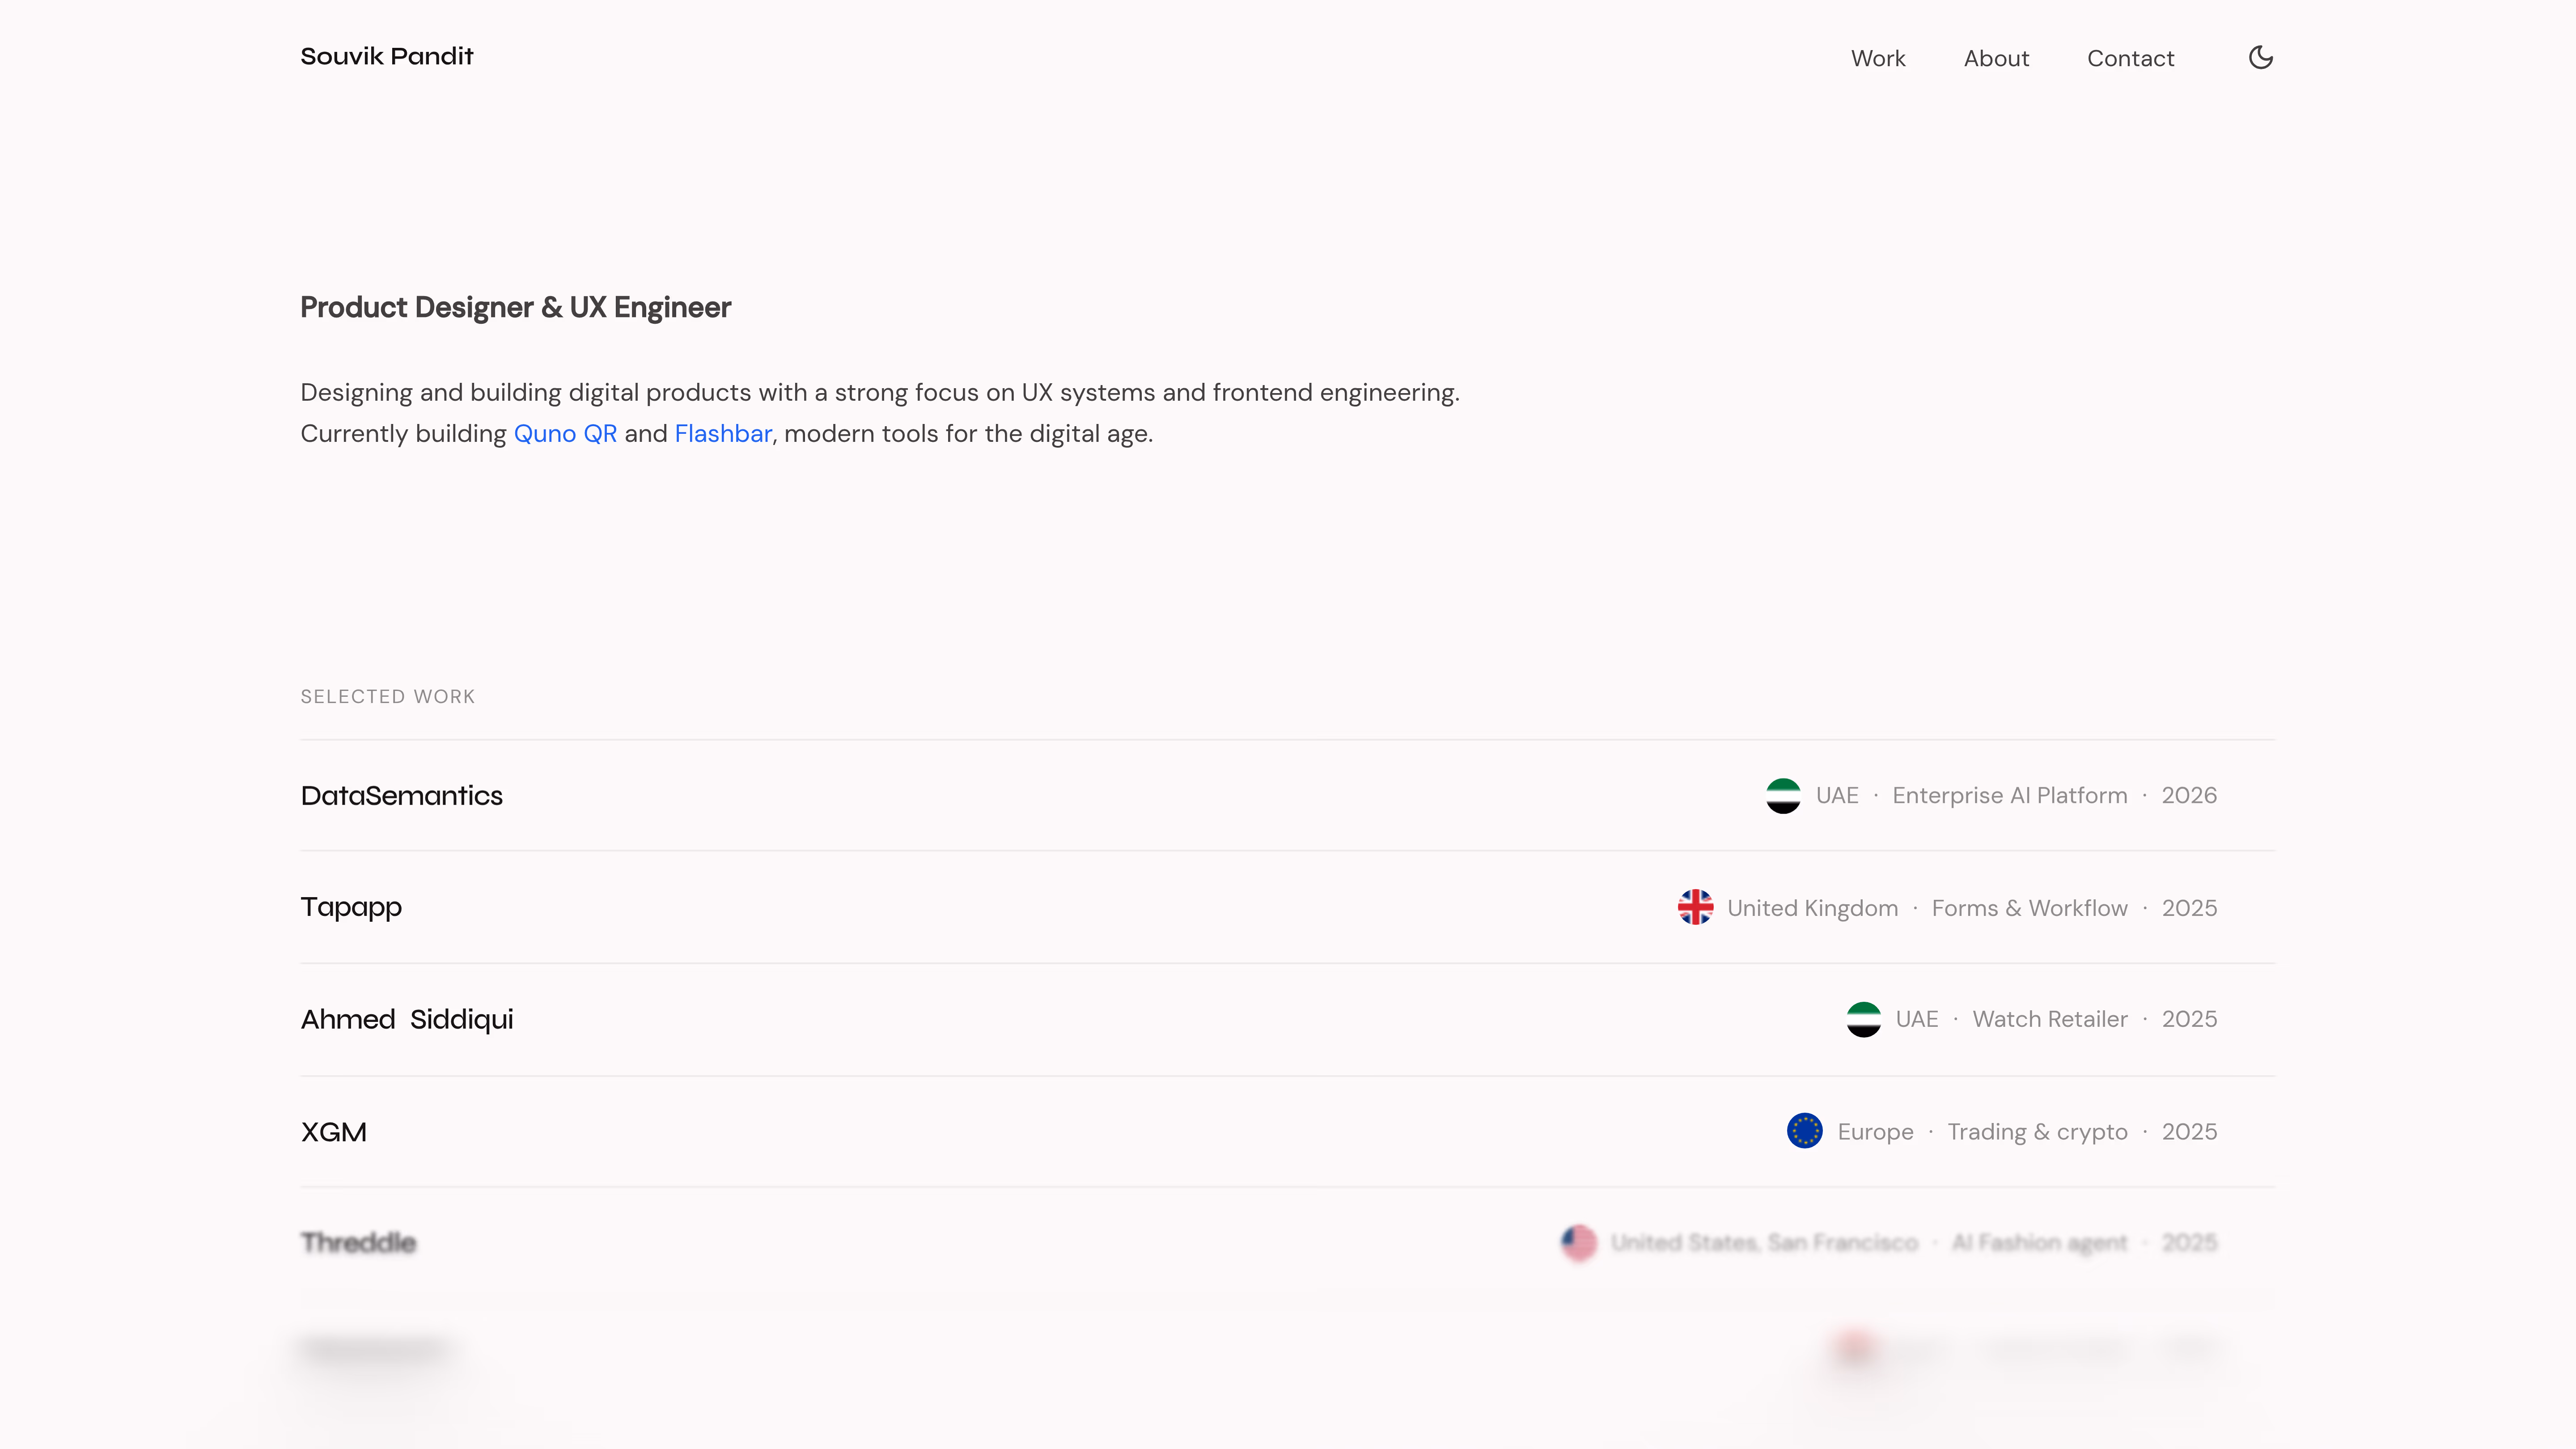Click the Product Designer & UX Engineer heading
The width and height of the screenshot is (2576, 1449).
point(516,308)
